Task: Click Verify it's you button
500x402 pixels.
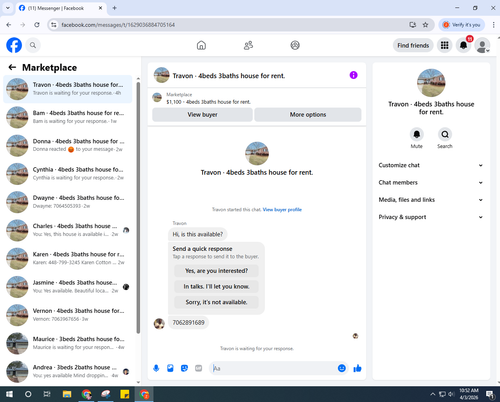Action: [462, 25]
